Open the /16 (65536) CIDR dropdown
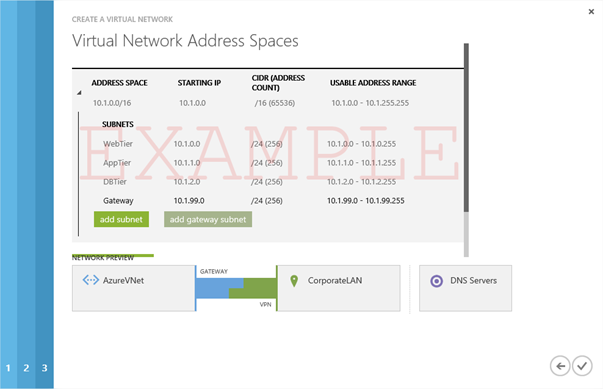The image size is (603, 389). tap(275, 103)
